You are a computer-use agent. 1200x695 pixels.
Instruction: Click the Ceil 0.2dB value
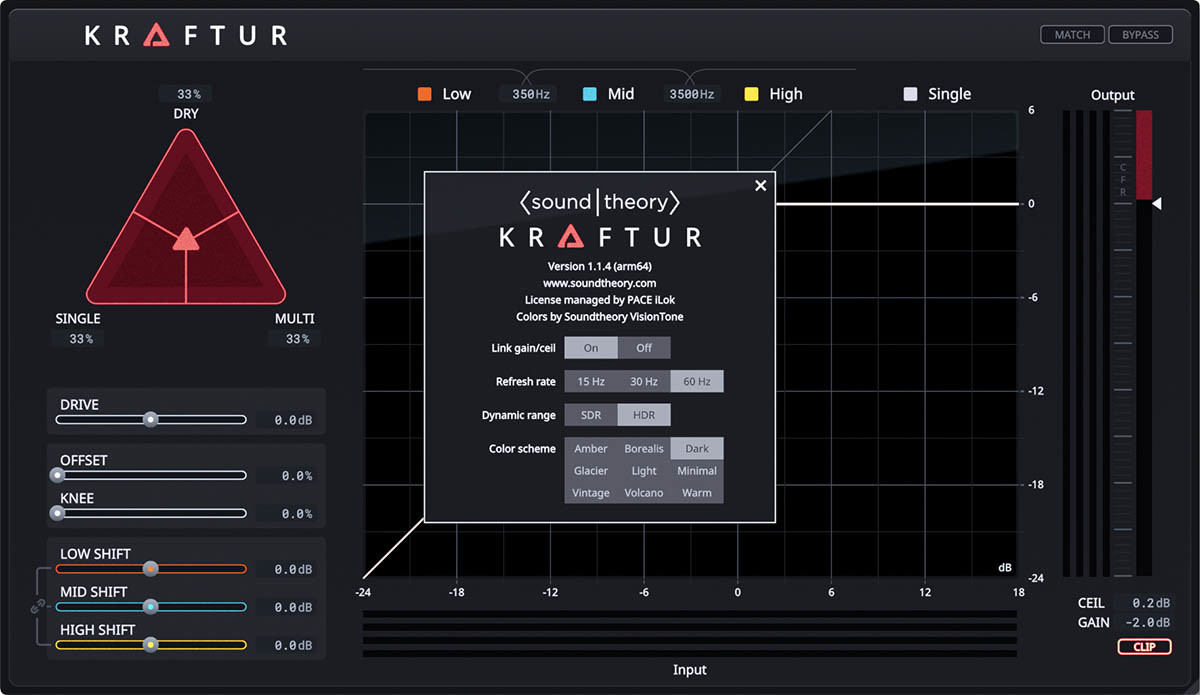[x=1144, y=603]
